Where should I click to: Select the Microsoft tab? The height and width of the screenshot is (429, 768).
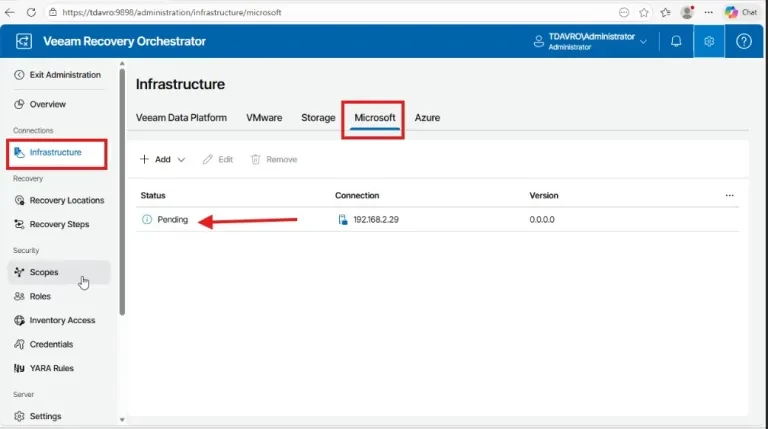coord(375,118)
